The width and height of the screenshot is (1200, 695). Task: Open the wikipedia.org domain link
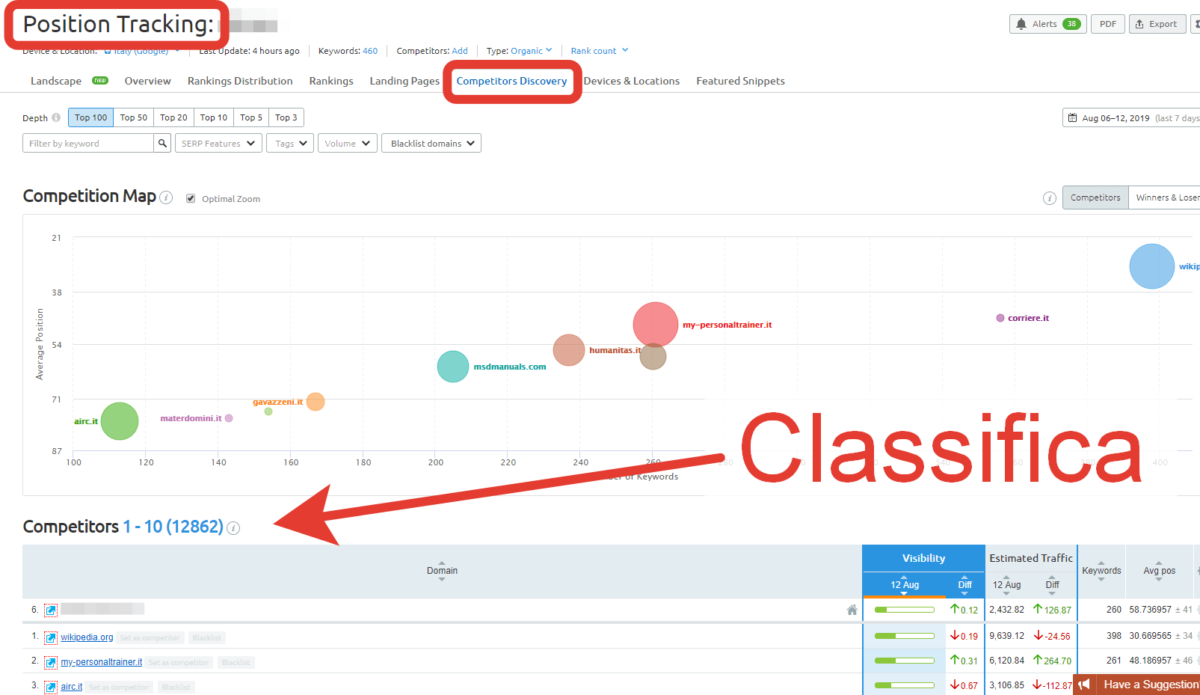click(87, 637)
